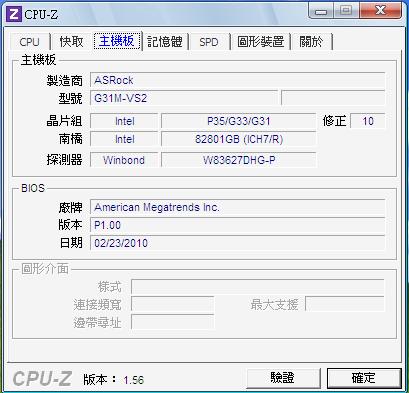
Task: Click the P35/G33/G31 chipset field
Action: [238, 121]
